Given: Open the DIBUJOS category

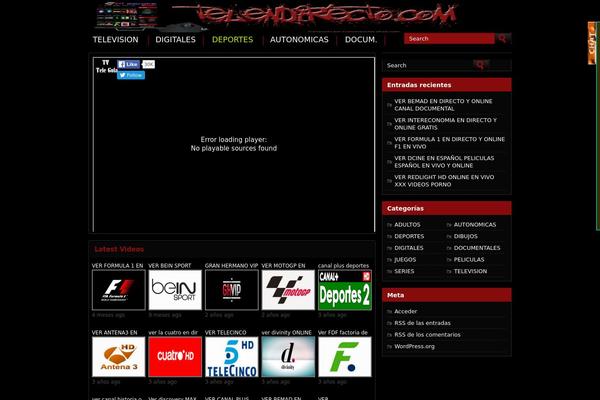Looking at the screenshot, I should pos(465,236).
